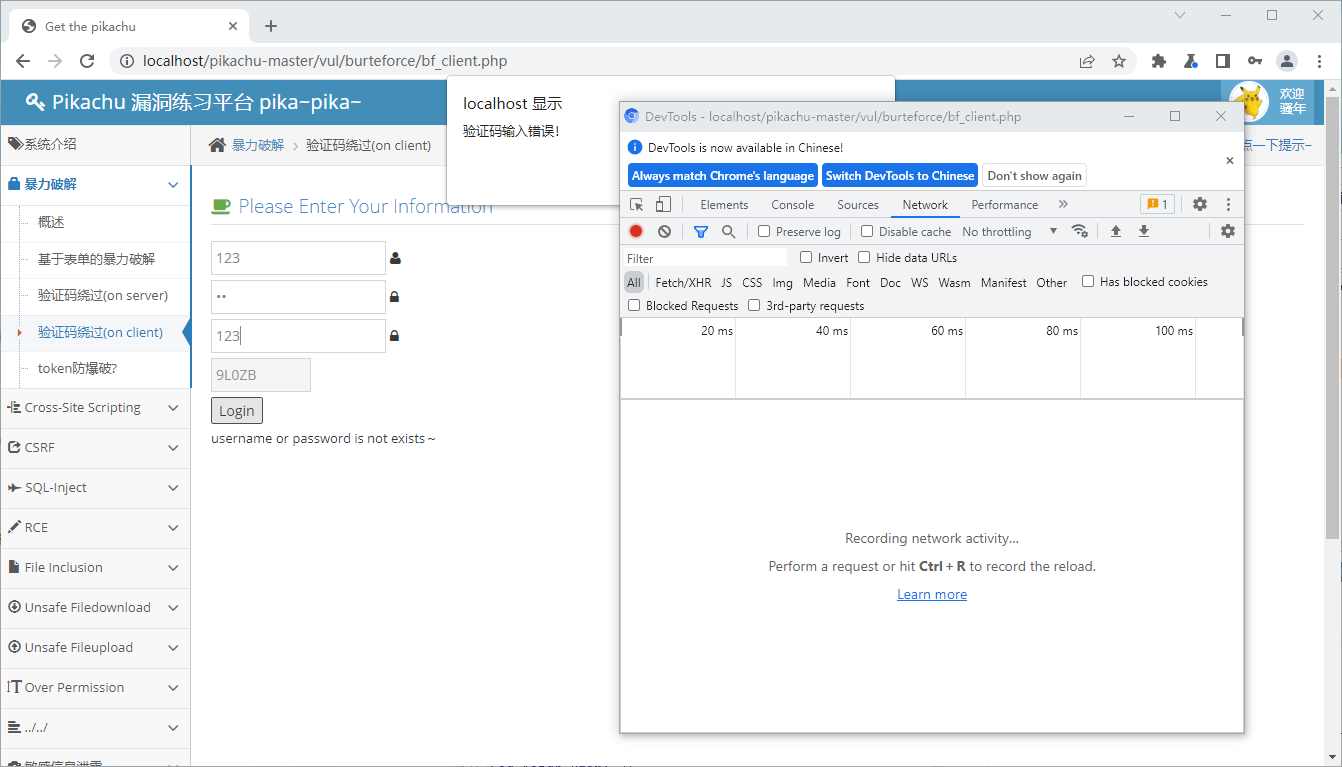Clear the network log
Screen dimensions: 1342x767
(664, 231)
